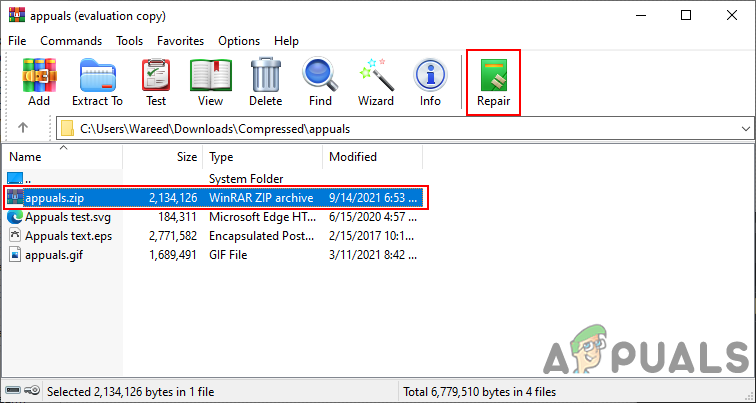
Task: Click the Find magnifier icon
Action: pyautogui.click(x=320, y=75)
